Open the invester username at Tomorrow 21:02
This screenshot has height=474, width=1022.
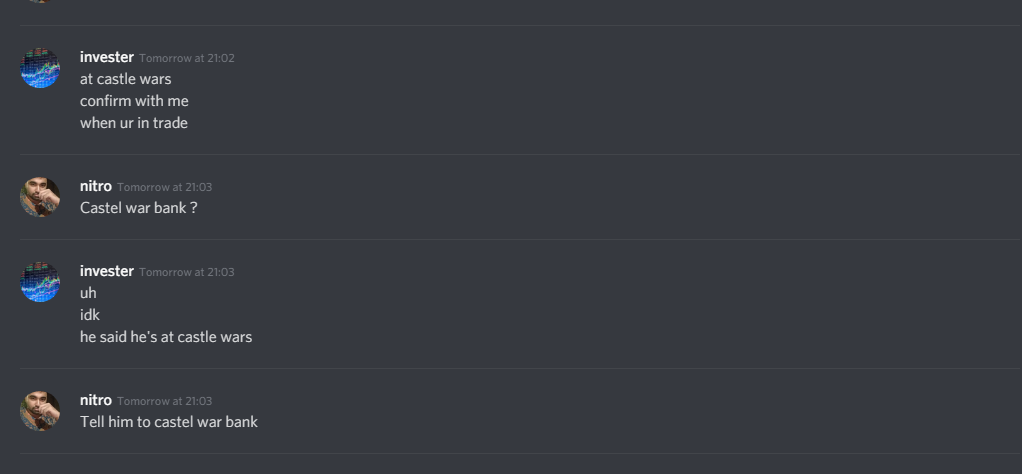[107, 57]
